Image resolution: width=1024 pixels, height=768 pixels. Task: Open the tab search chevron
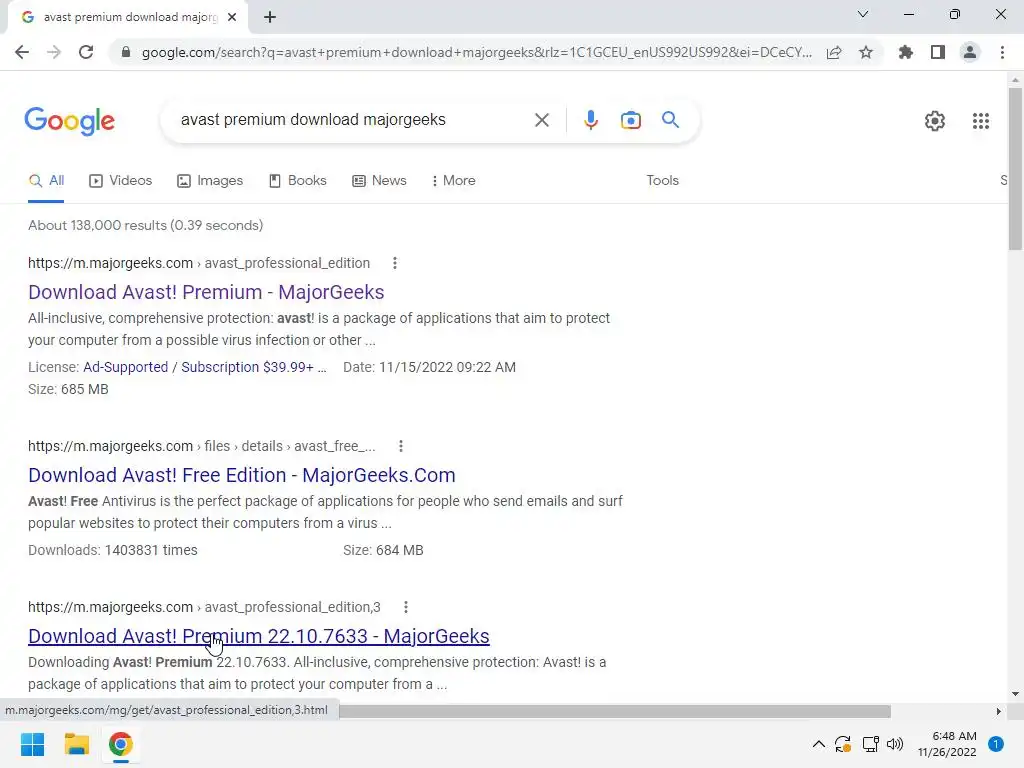tap(863, 14)
